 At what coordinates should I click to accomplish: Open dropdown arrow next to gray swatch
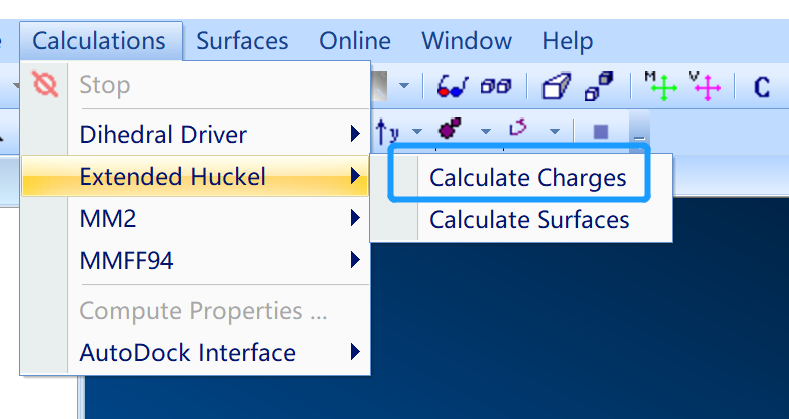pyautogui.click(x=404, y=87)
